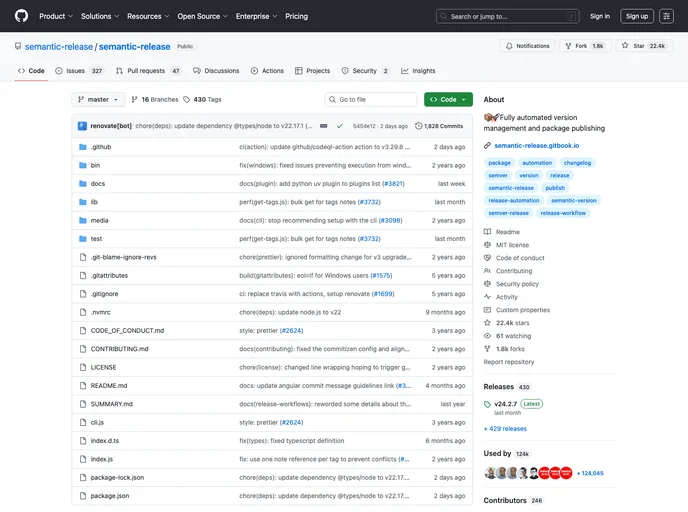The height and width of the screenshot is (512, 688).
Task: Click the renovate[bot] avatar icon
Action: pyautogui.click(x=82, y=126)
